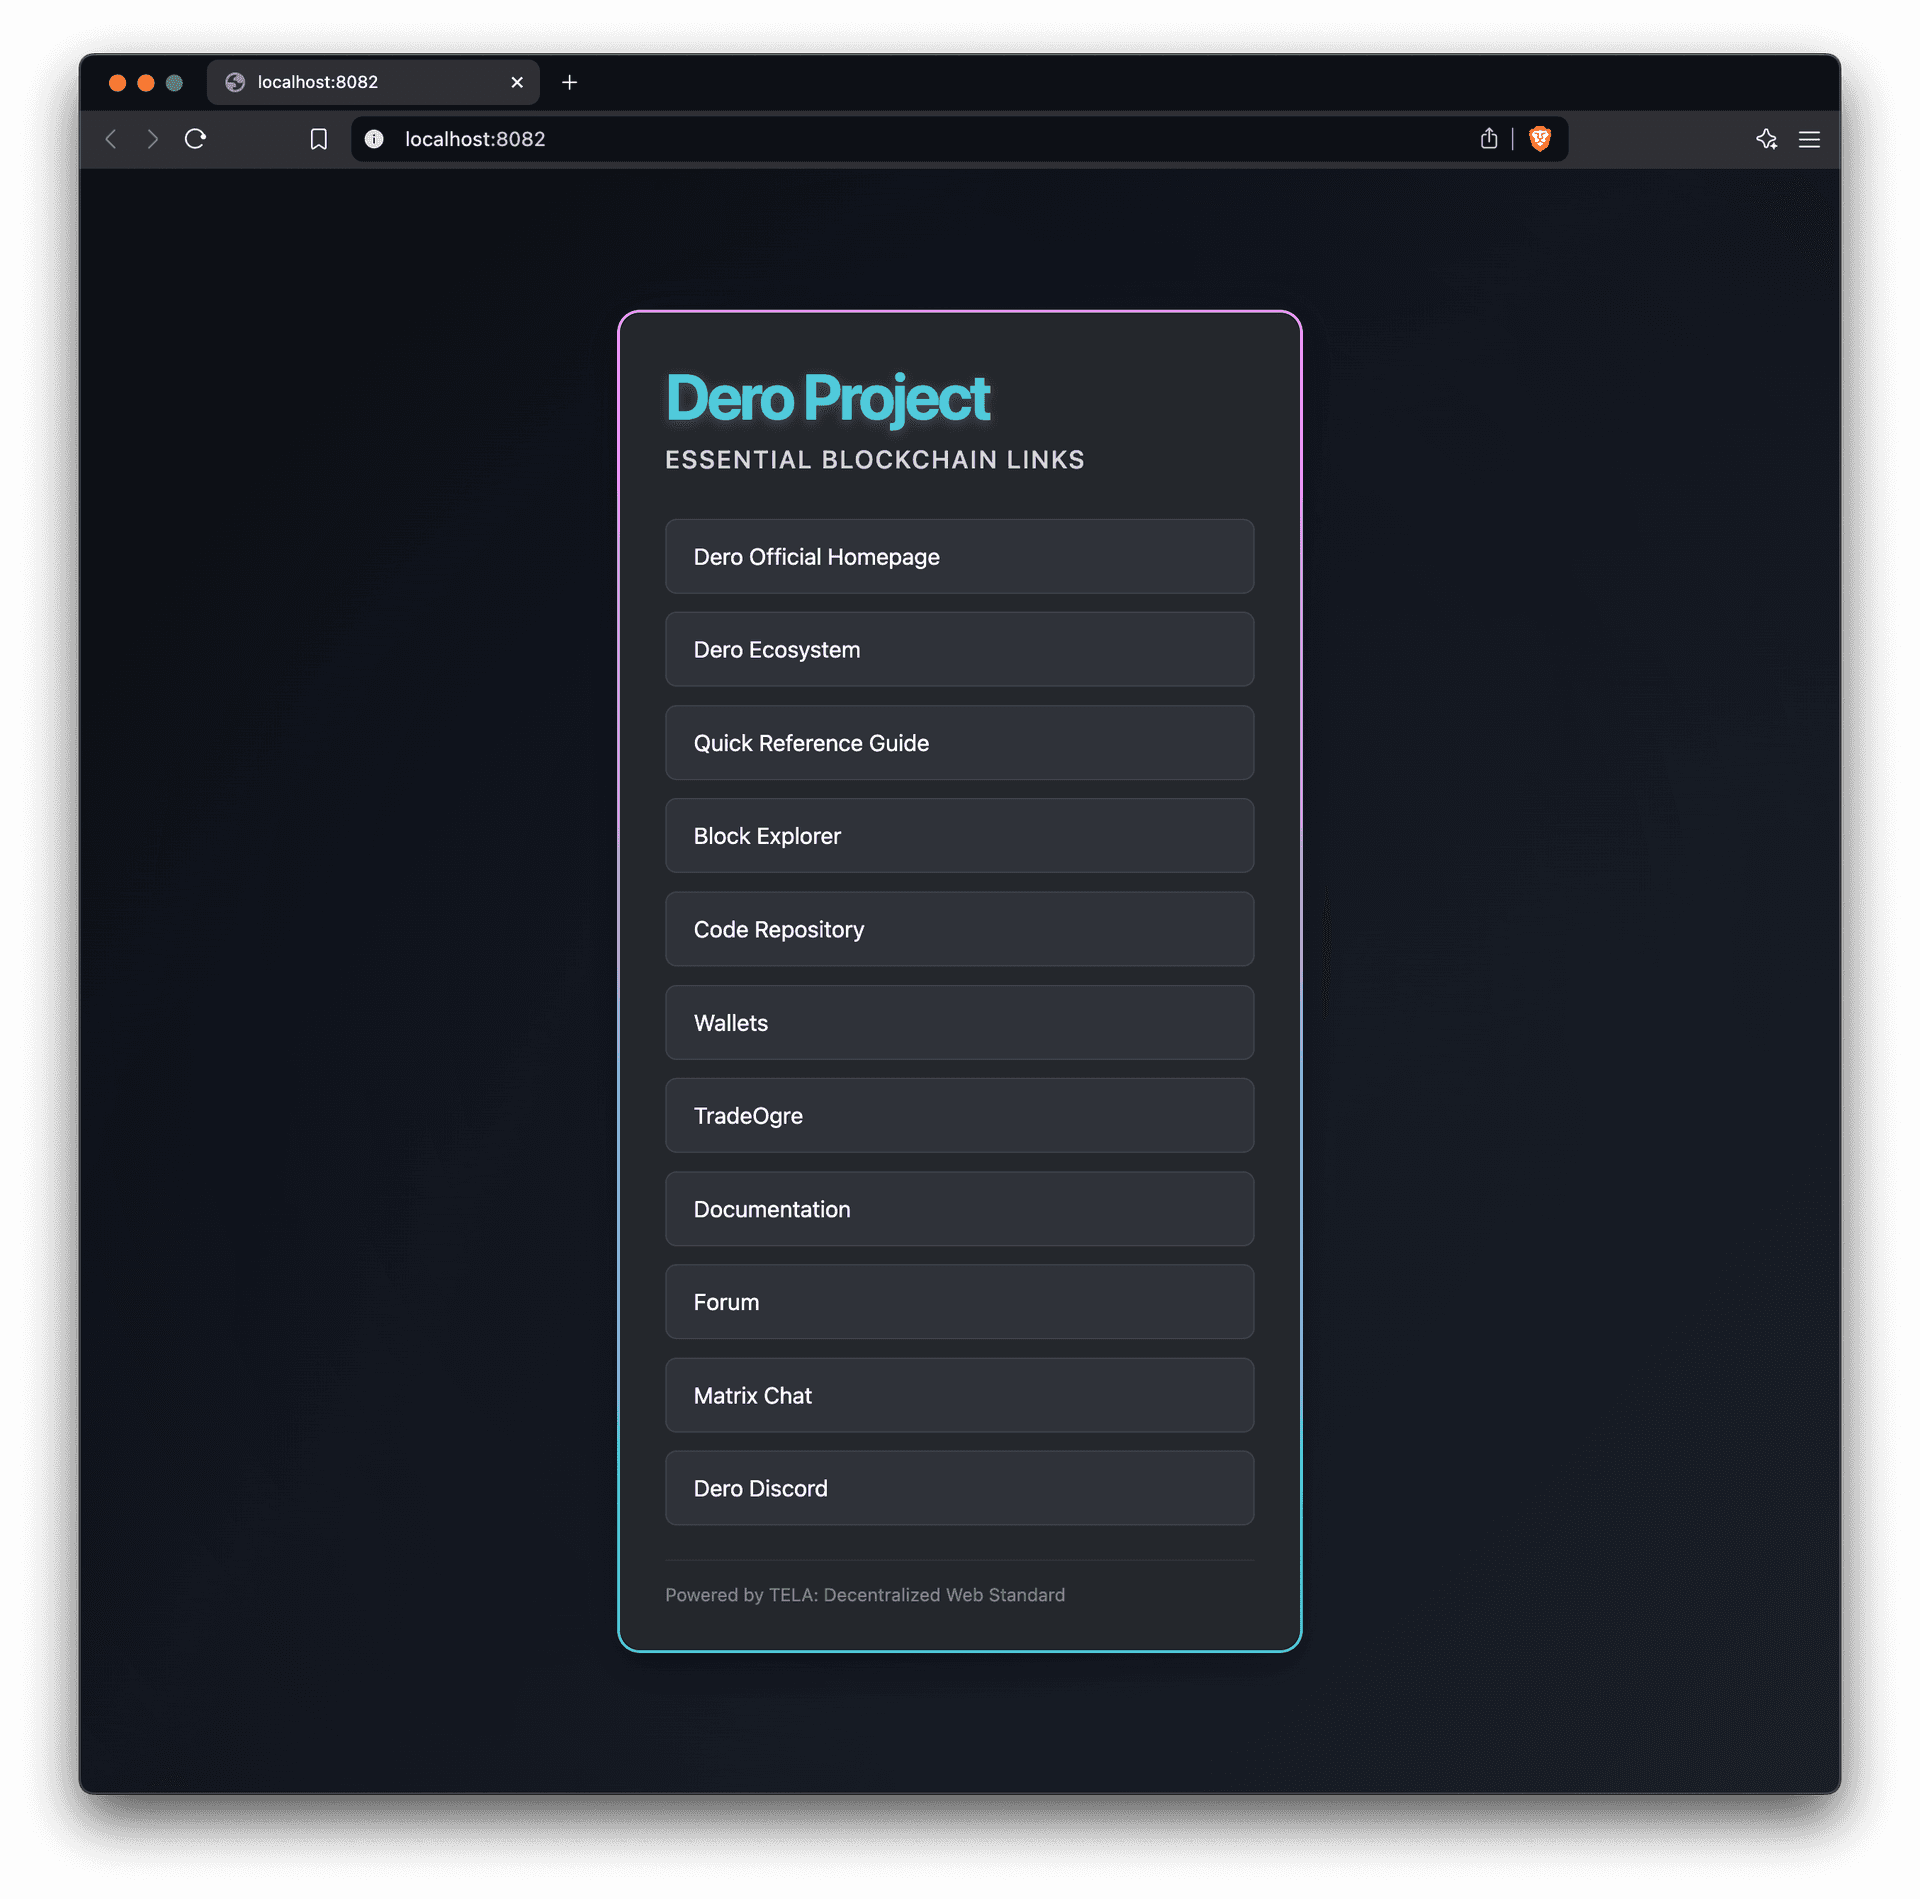
Task: Close the localhost:8082 tab
Action: click(x=517, y=82)
